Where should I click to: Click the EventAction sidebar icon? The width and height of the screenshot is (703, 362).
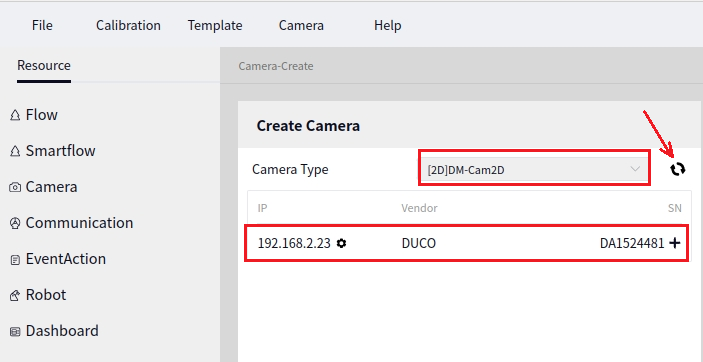pos(15,259)
